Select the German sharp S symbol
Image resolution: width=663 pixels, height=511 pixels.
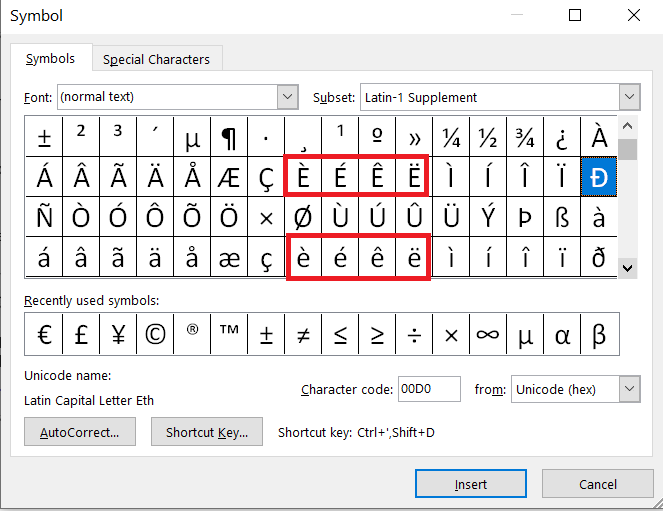(x=562, y=217)
